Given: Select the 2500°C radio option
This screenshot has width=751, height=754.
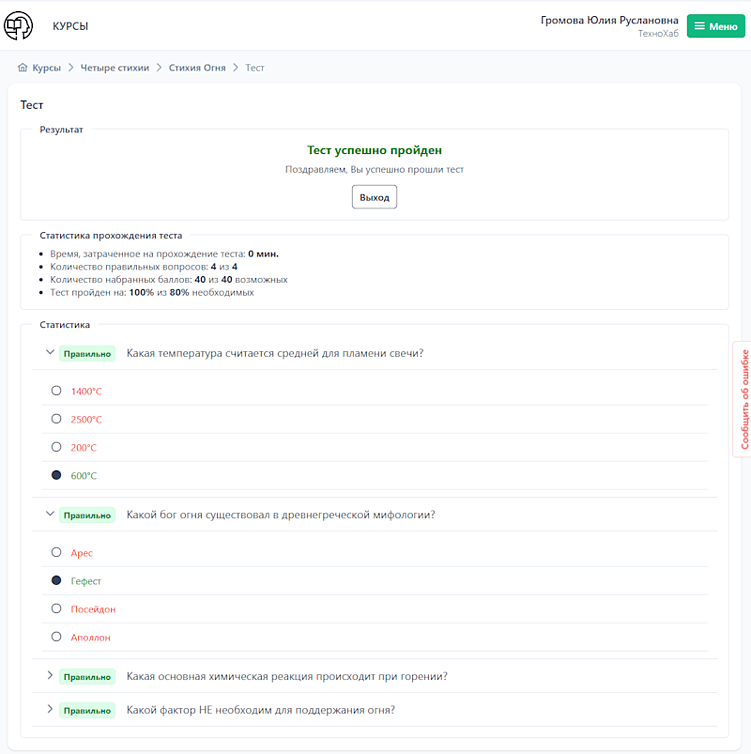Looking at the screenshot, I should 56,419.
